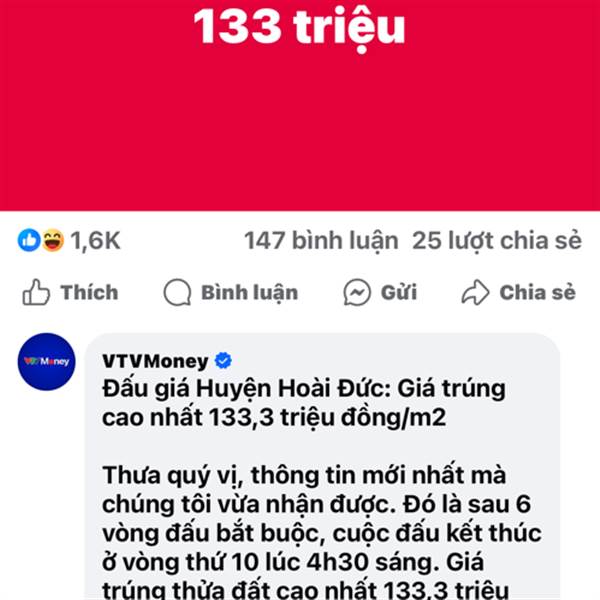Click the Chia sẻ button label
Screen dimensions: 600x600
point(538,292)
